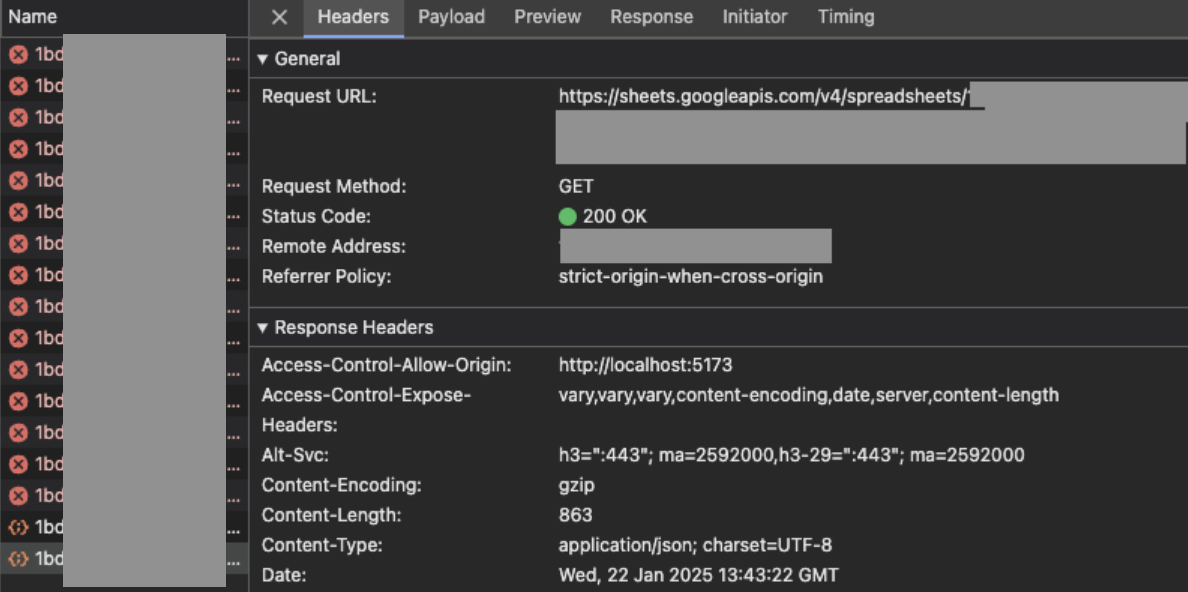Click the 'Content-Encoding:' header name
This screenshot has height=592, width=1188.
(342, 485)
